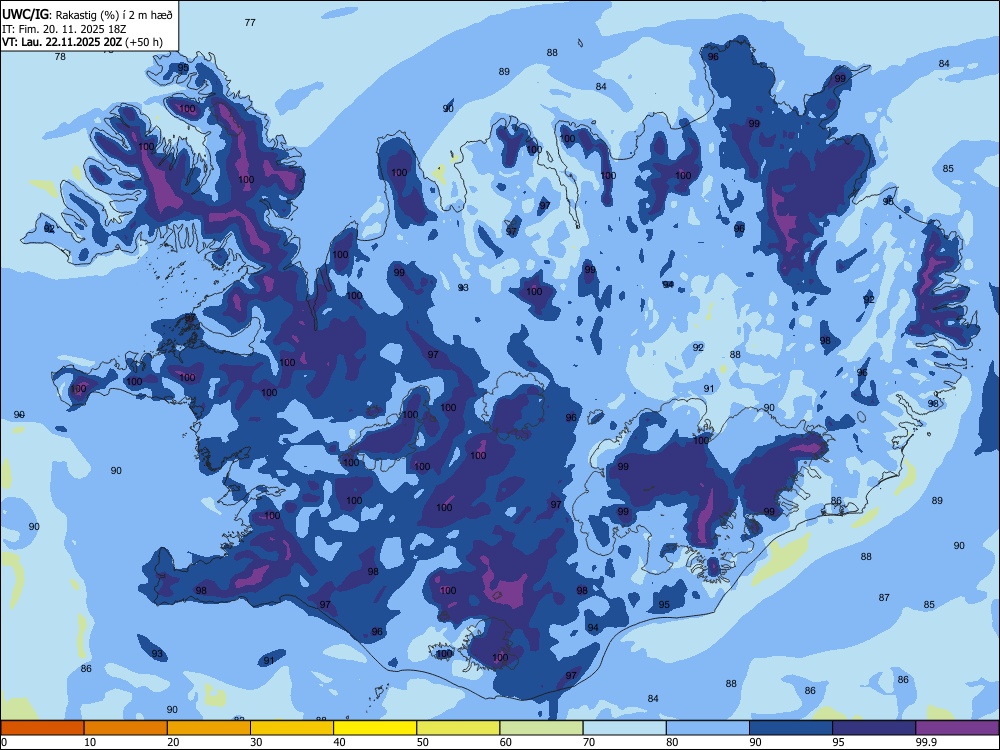Click the 40–50 bright yellow legend swatch
The width and height of the screenshot is (1000, 750).
click(x=375, y=728)
